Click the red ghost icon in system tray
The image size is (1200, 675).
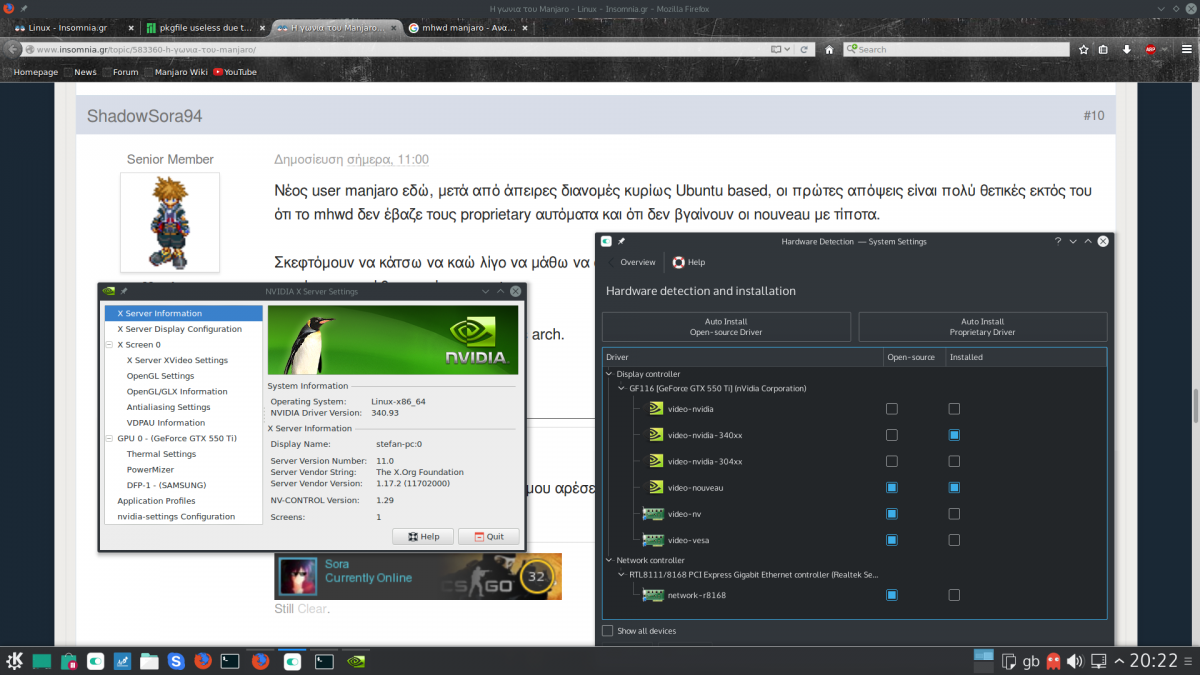pos(1054,661)
